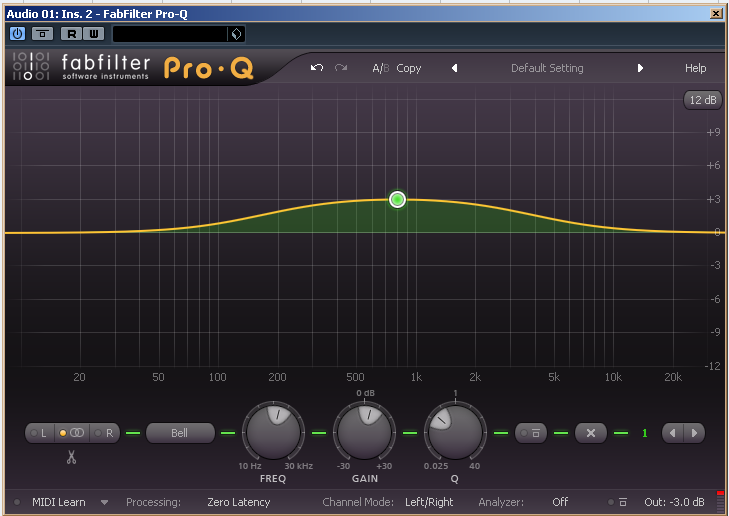Viewport: 729px width, 516px height.
Task: Click the host window options icon beside power
Action: pos(42,33)
